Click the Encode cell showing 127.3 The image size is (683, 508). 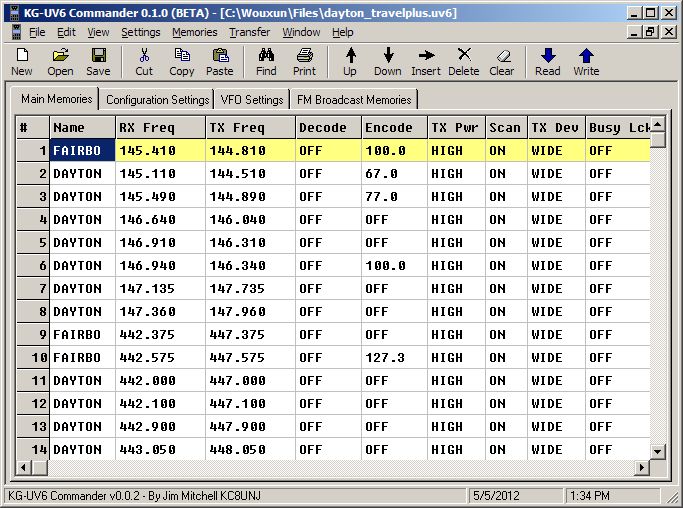click(x=392, y=358)
